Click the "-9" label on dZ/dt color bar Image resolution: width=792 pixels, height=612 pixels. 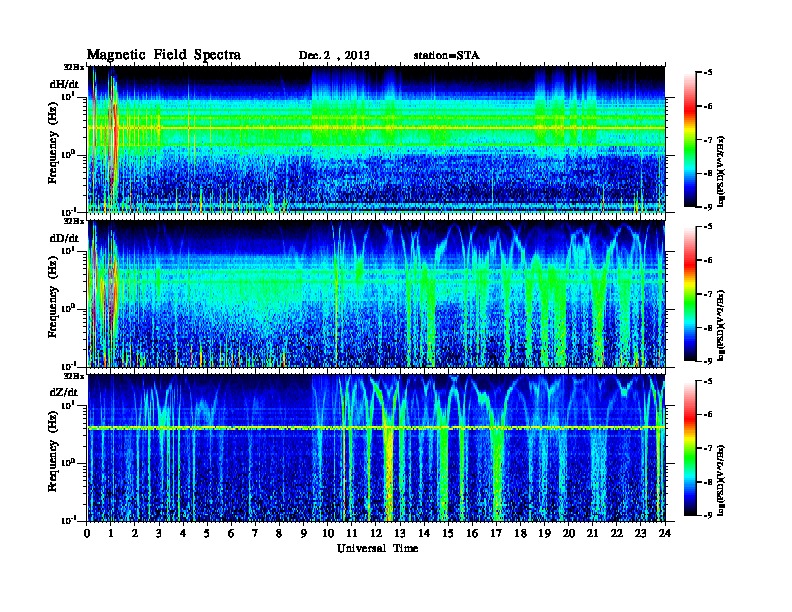click(x=708, y=515)
